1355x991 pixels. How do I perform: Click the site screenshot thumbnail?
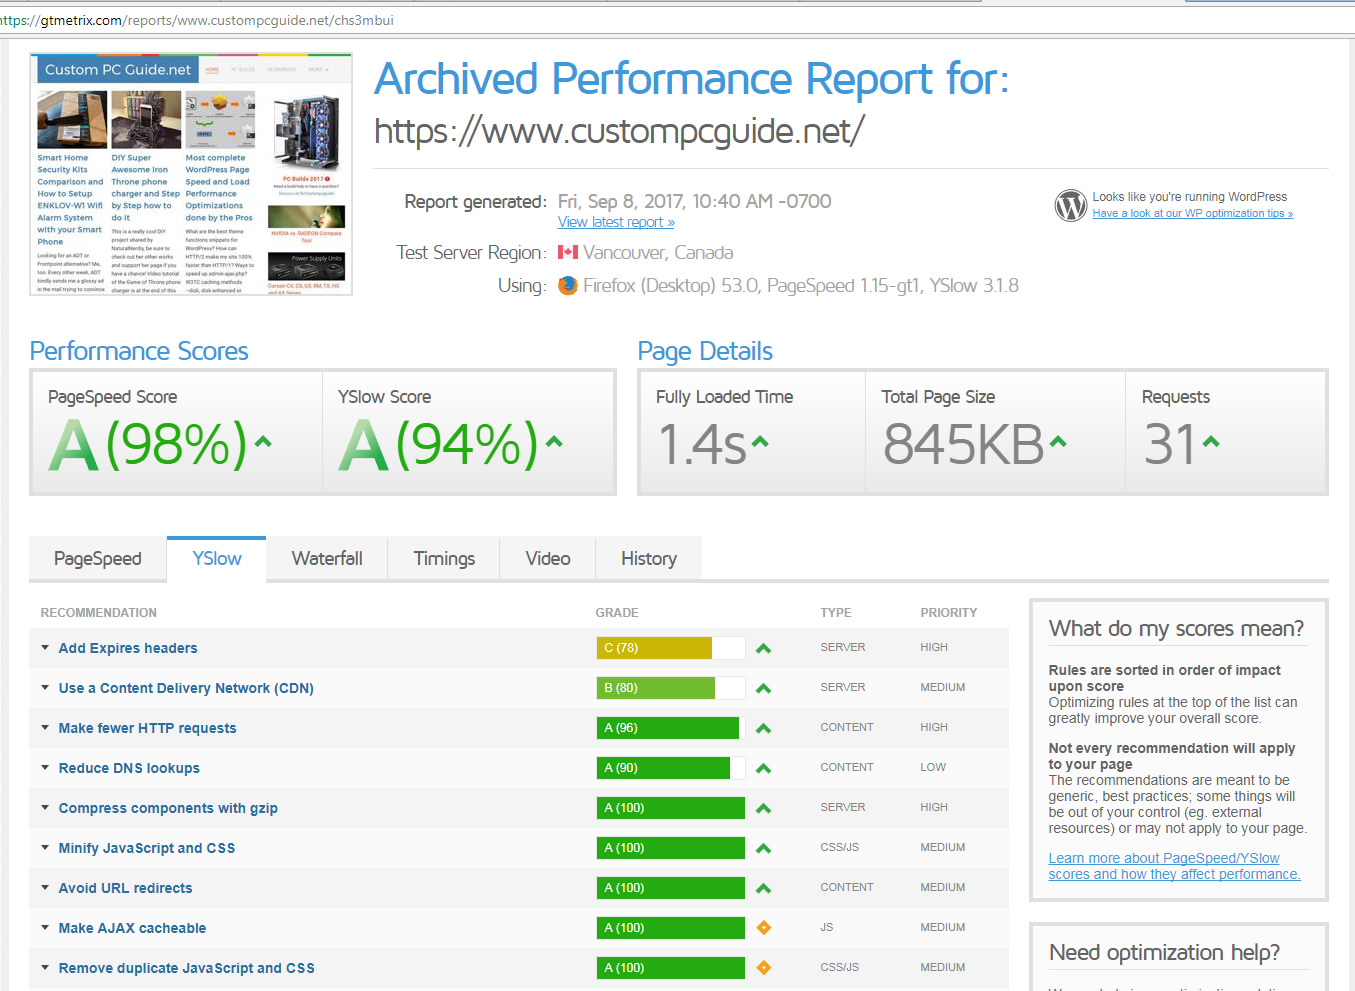[x=191, y=174]
